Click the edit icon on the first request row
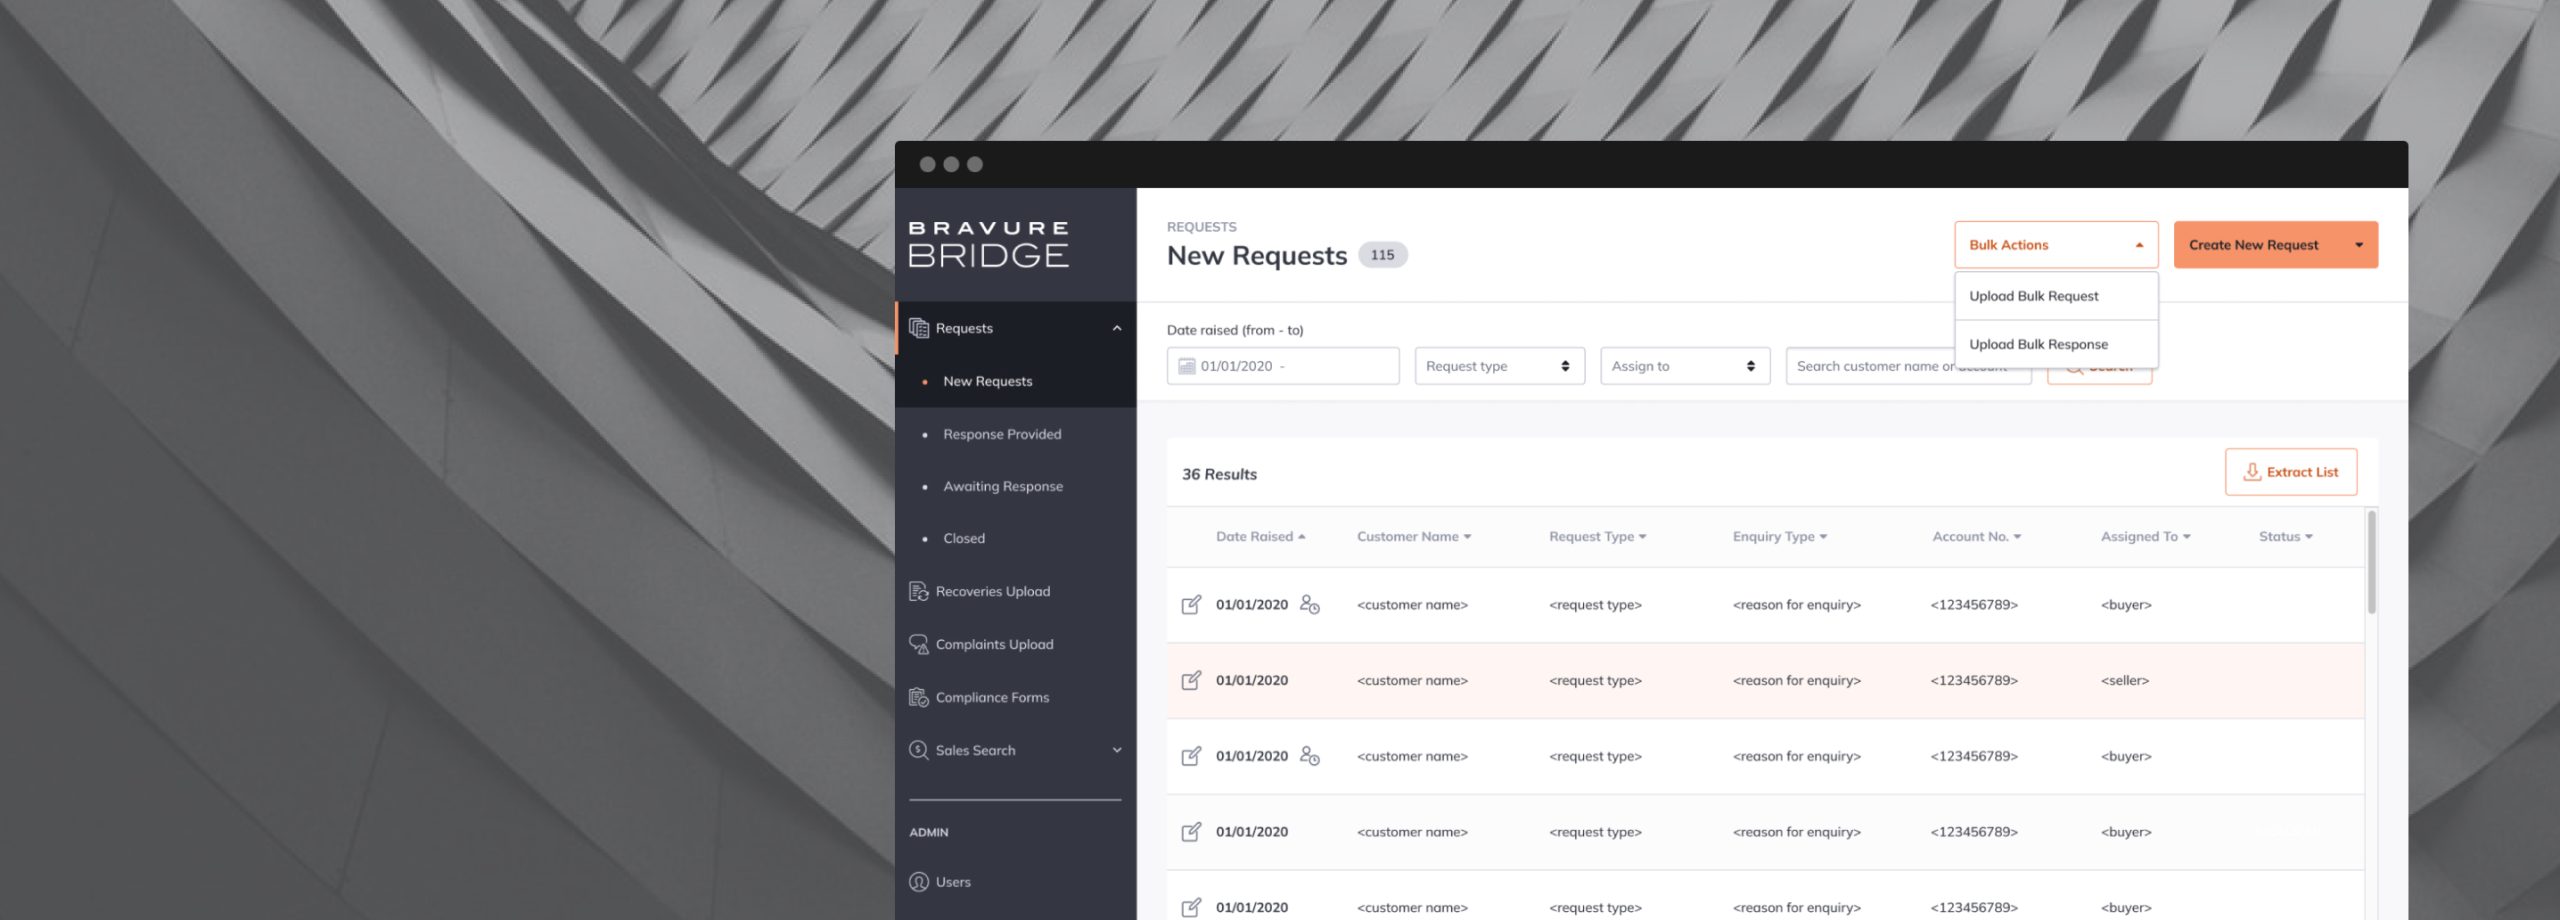The height and width of the screenshot is (920, 2560). click(1191, 605)
